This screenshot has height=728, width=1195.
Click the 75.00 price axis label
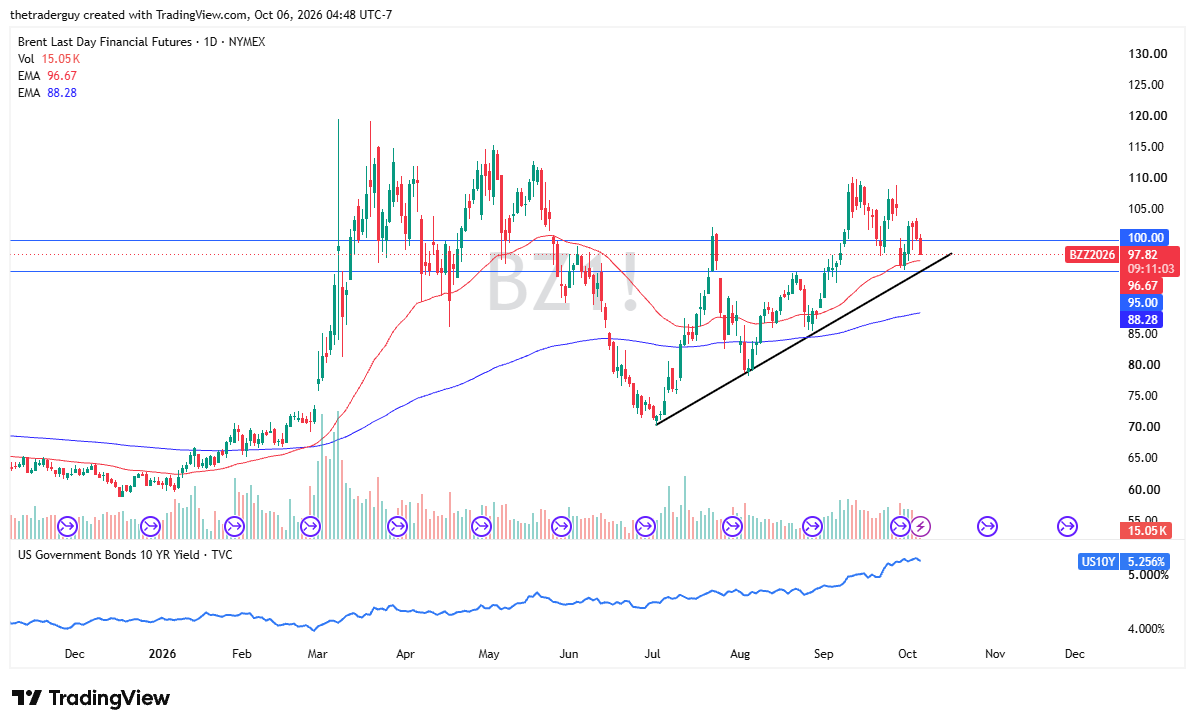(1144, 396)
